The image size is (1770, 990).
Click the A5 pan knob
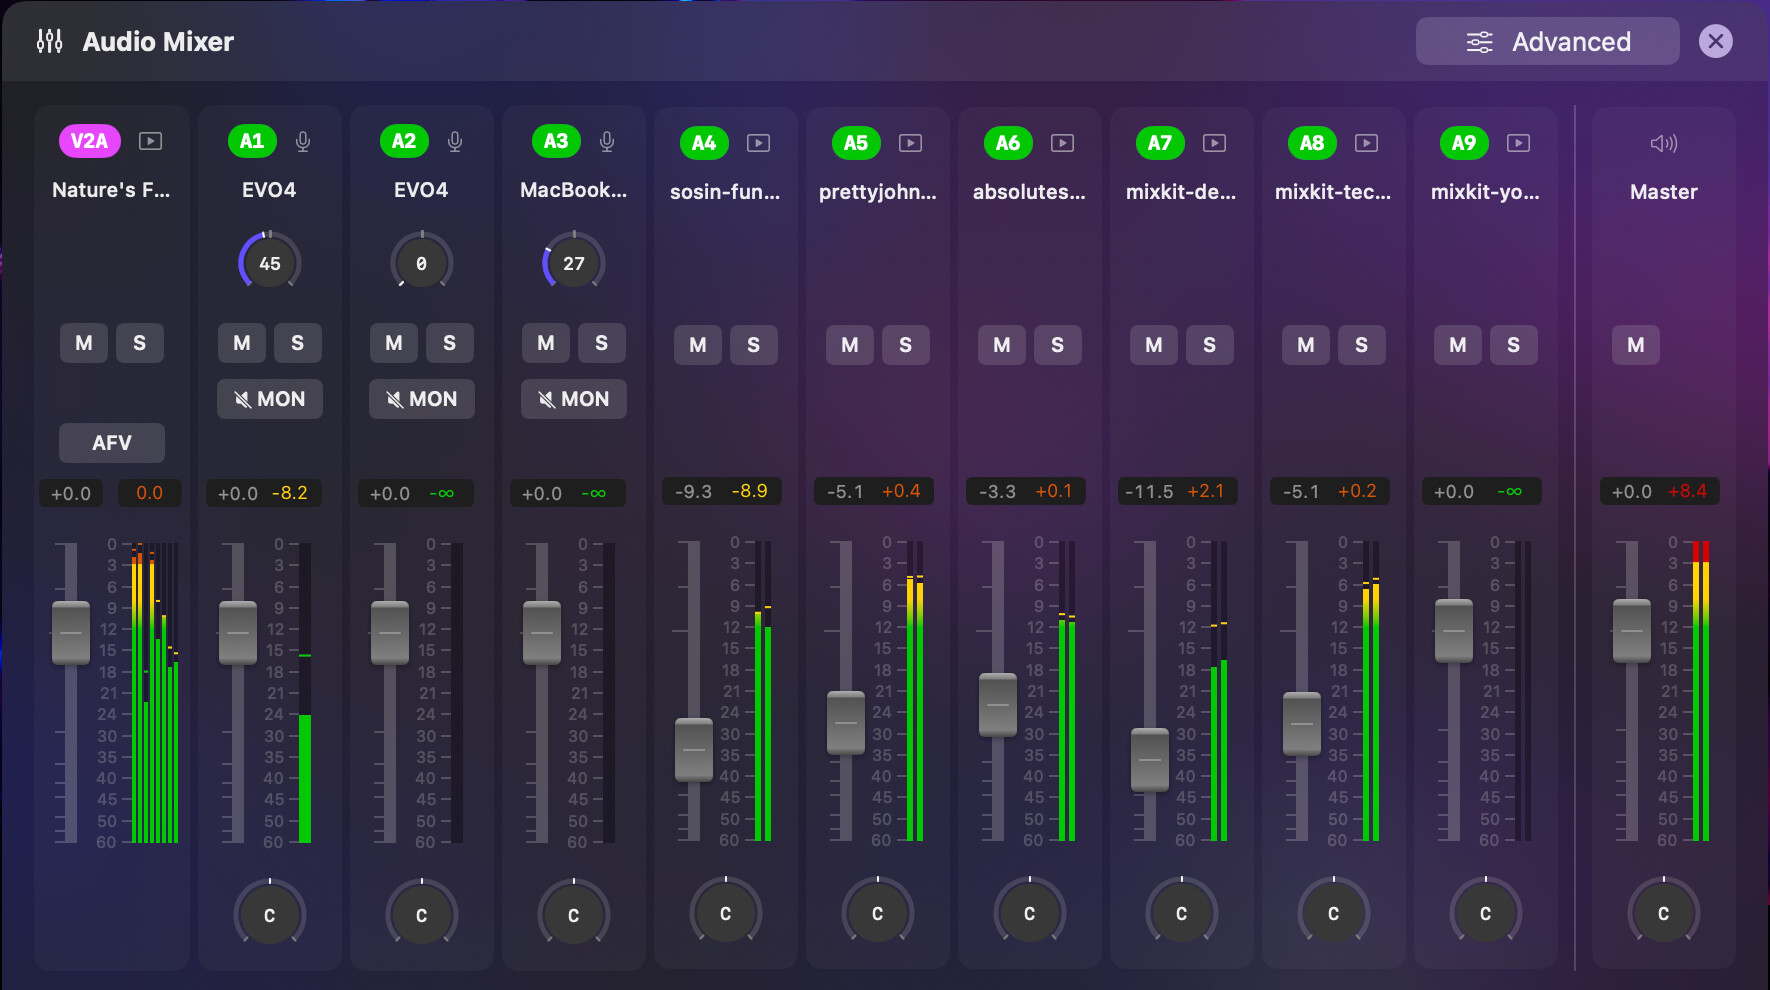pos(878,913)
